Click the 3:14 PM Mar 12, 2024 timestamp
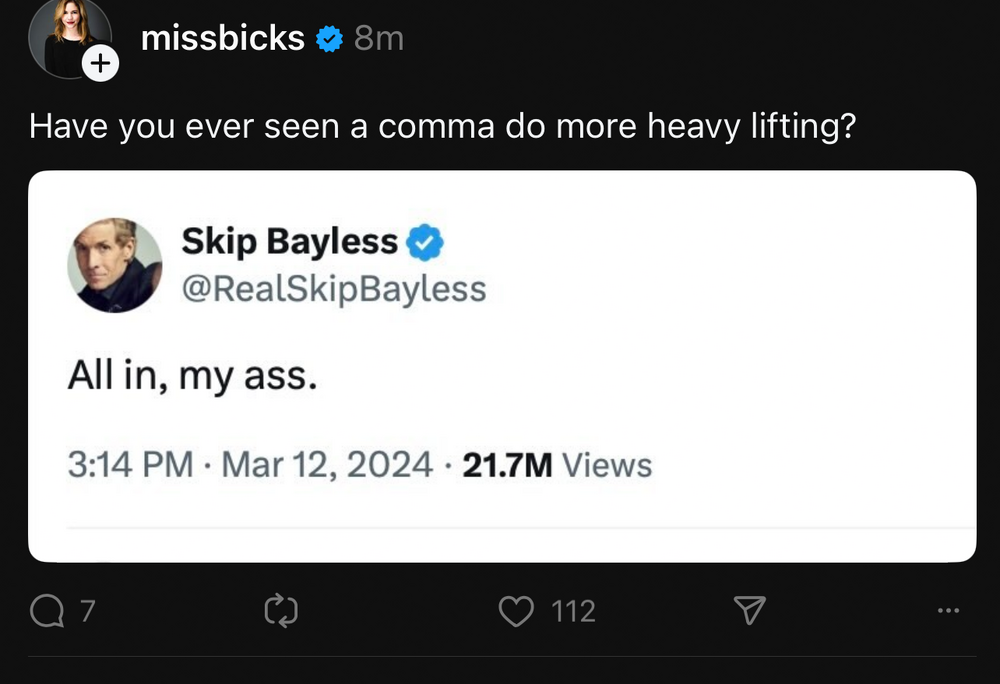Screen dimensions: 1000x684 (250, 465)
